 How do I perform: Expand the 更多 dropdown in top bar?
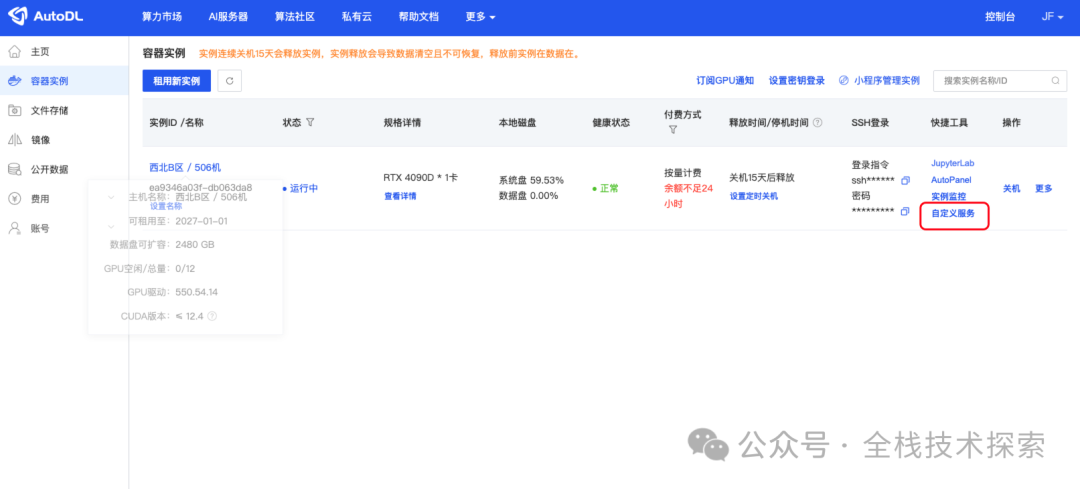(480, 17)
